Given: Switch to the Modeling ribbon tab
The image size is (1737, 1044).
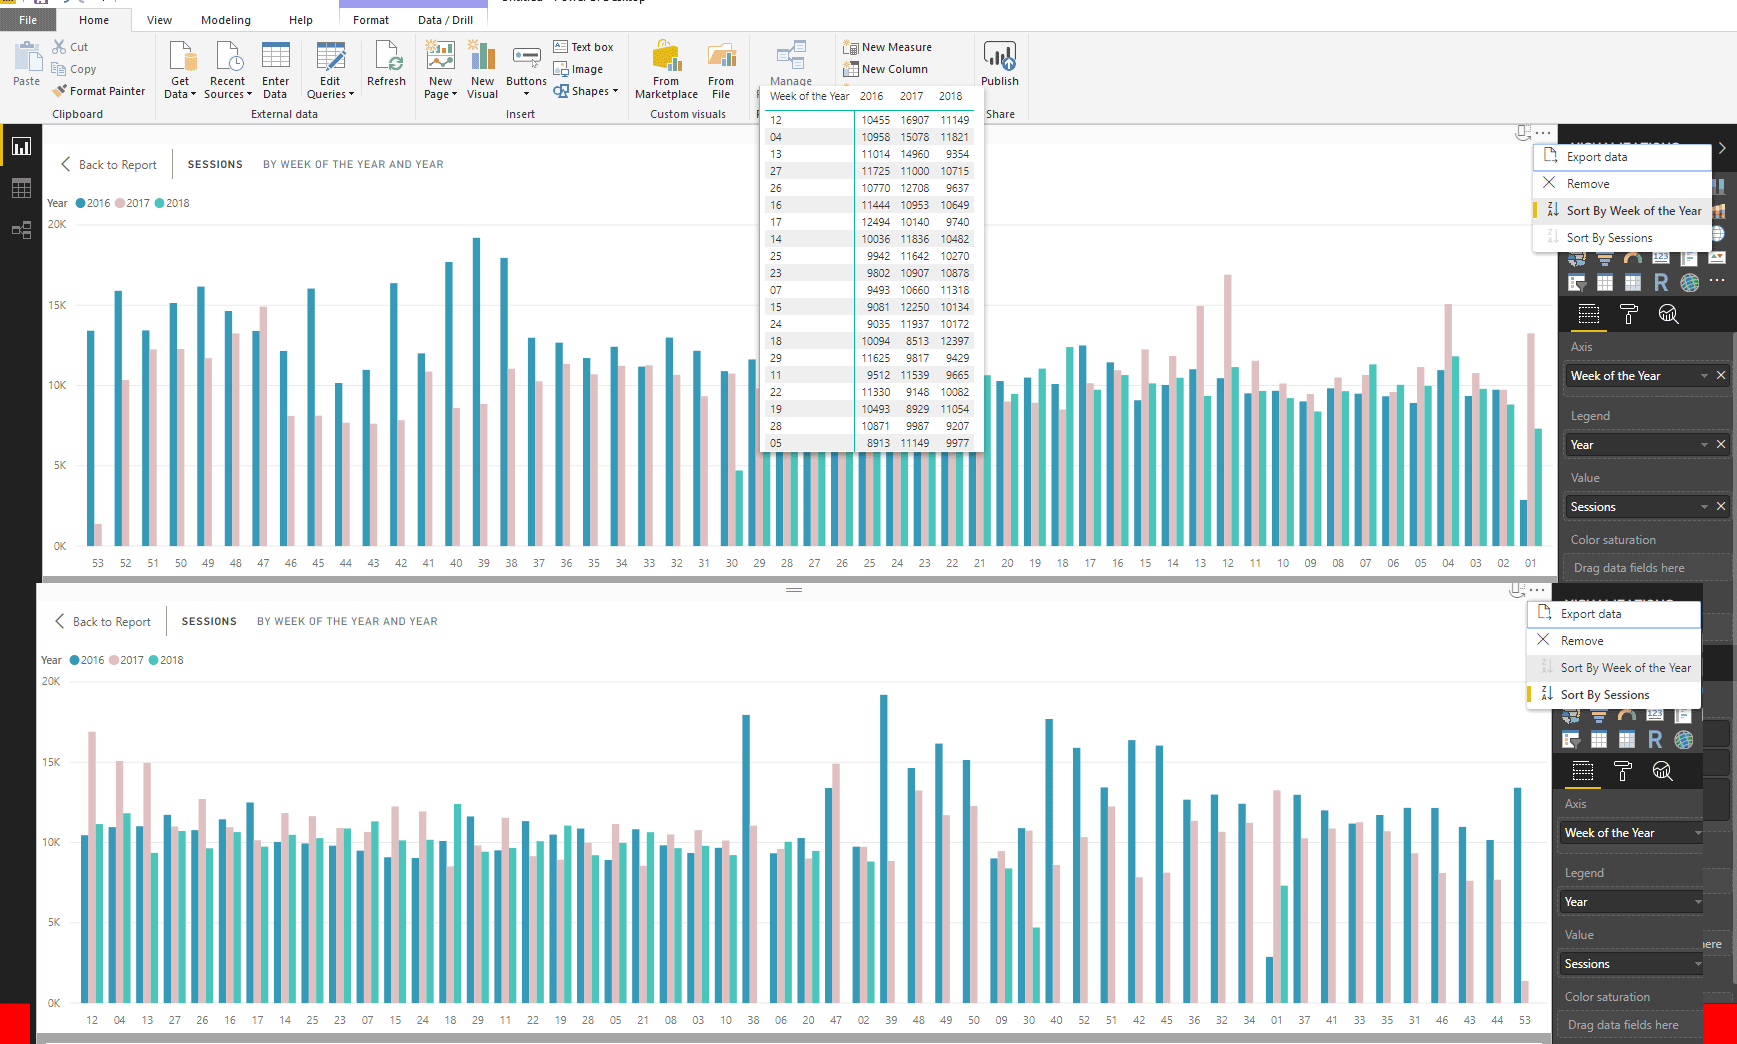Looking at the screenshot, I should pyautogui.click(x=226, y=20).
